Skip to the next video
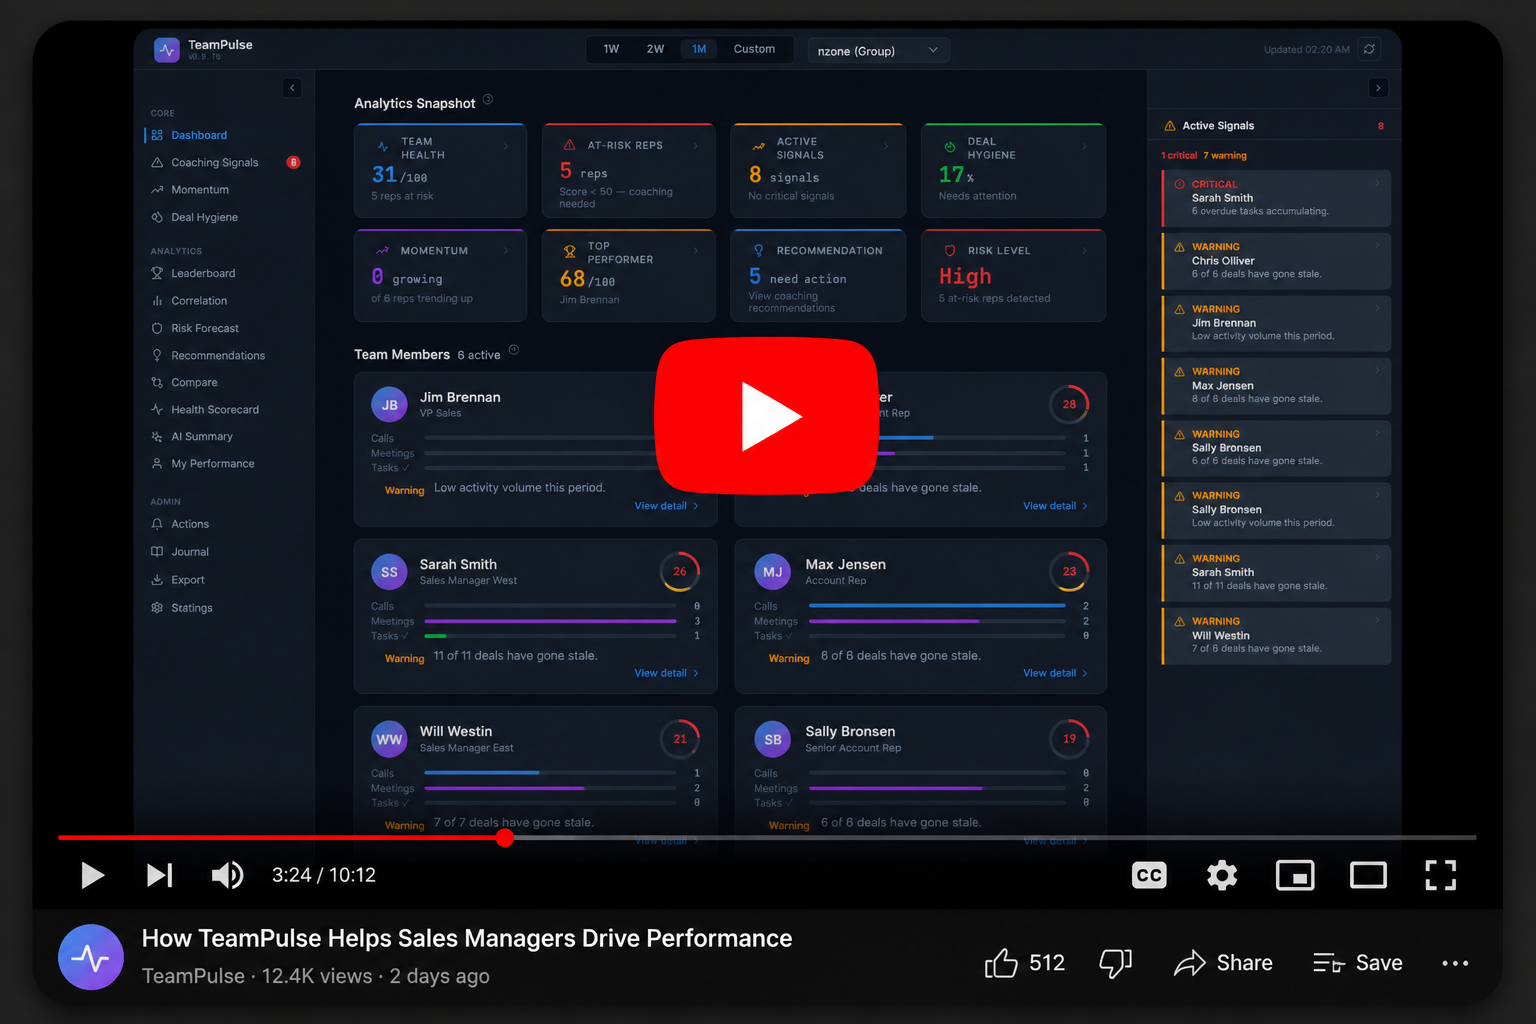Image resolution: width=1536 pixels, height=1024 pixels. [160, 875]
